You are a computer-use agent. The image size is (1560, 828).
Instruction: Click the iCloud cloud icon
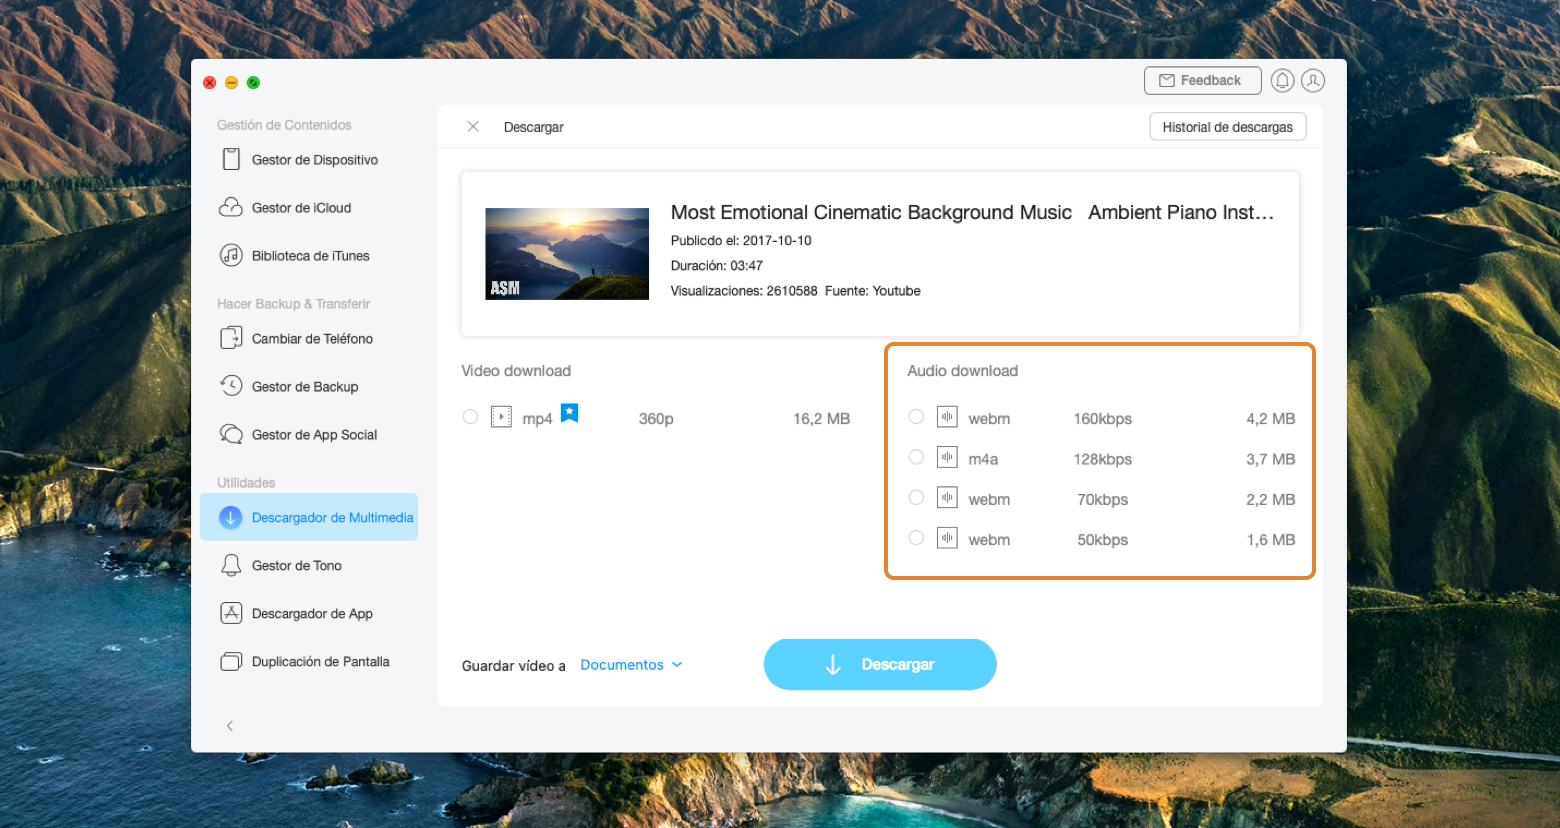[x=231, y=207]
